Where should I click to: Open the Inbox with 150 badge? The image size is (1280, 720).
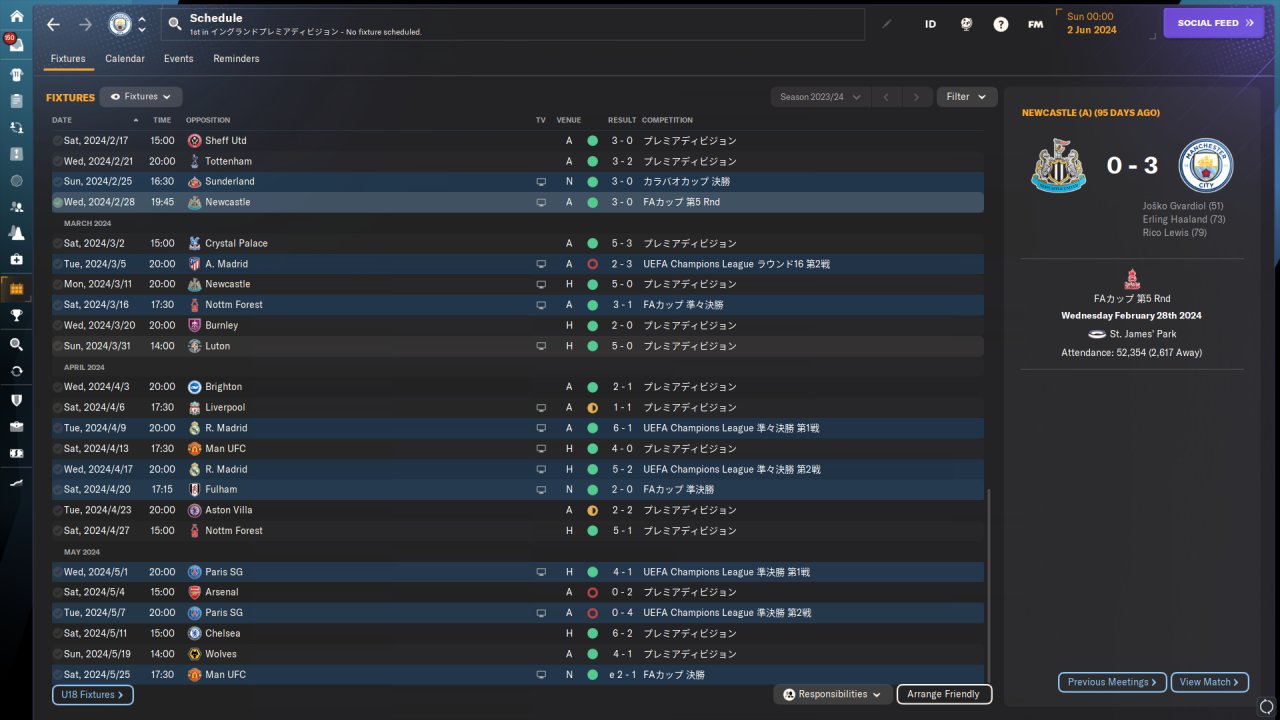point(16,46)
